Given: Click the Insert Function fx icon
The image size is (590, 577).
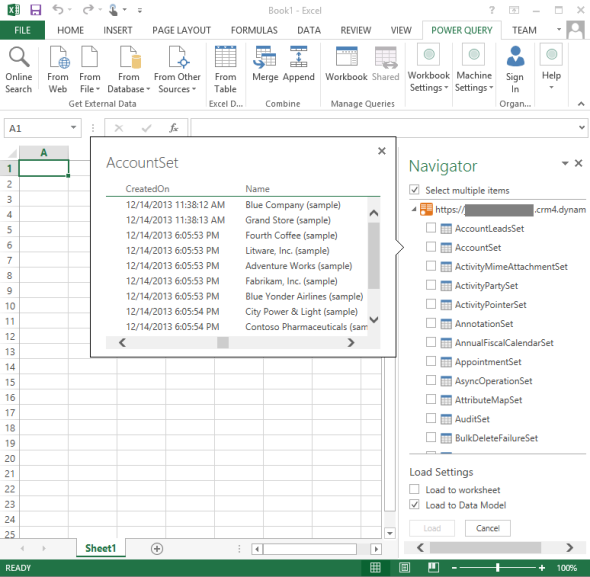Looking at the screenshot, I should [x=173, y=128].
